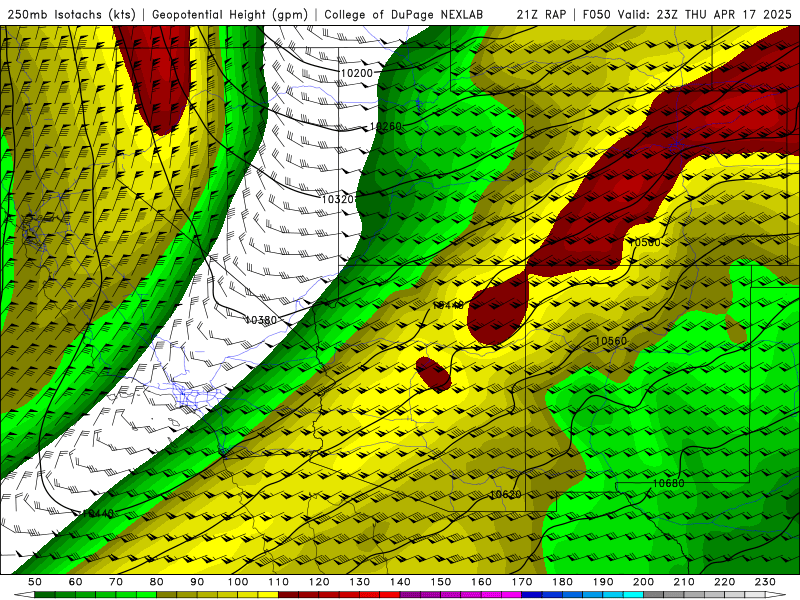
Task: Click the right end arrow of the colorbar
Action: 776,595
